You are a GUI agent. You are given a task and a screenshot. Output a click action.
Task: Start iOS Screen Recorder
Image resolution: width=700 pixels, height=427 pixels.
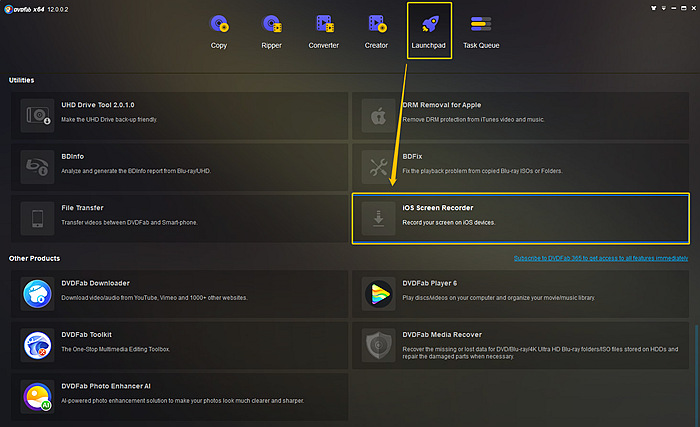520,217
